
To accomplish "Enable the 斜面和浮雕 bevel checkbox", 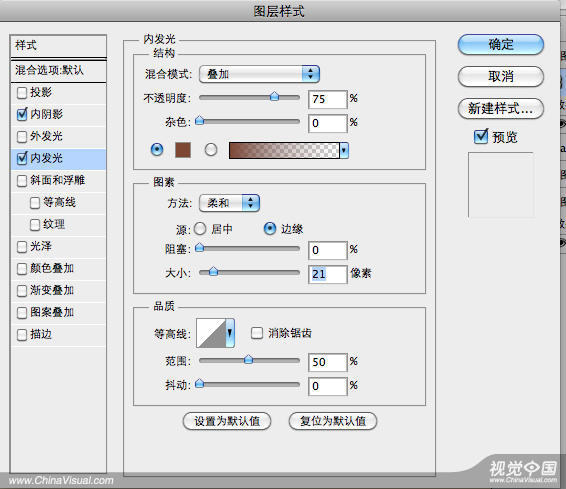I will tap(22, 180).
